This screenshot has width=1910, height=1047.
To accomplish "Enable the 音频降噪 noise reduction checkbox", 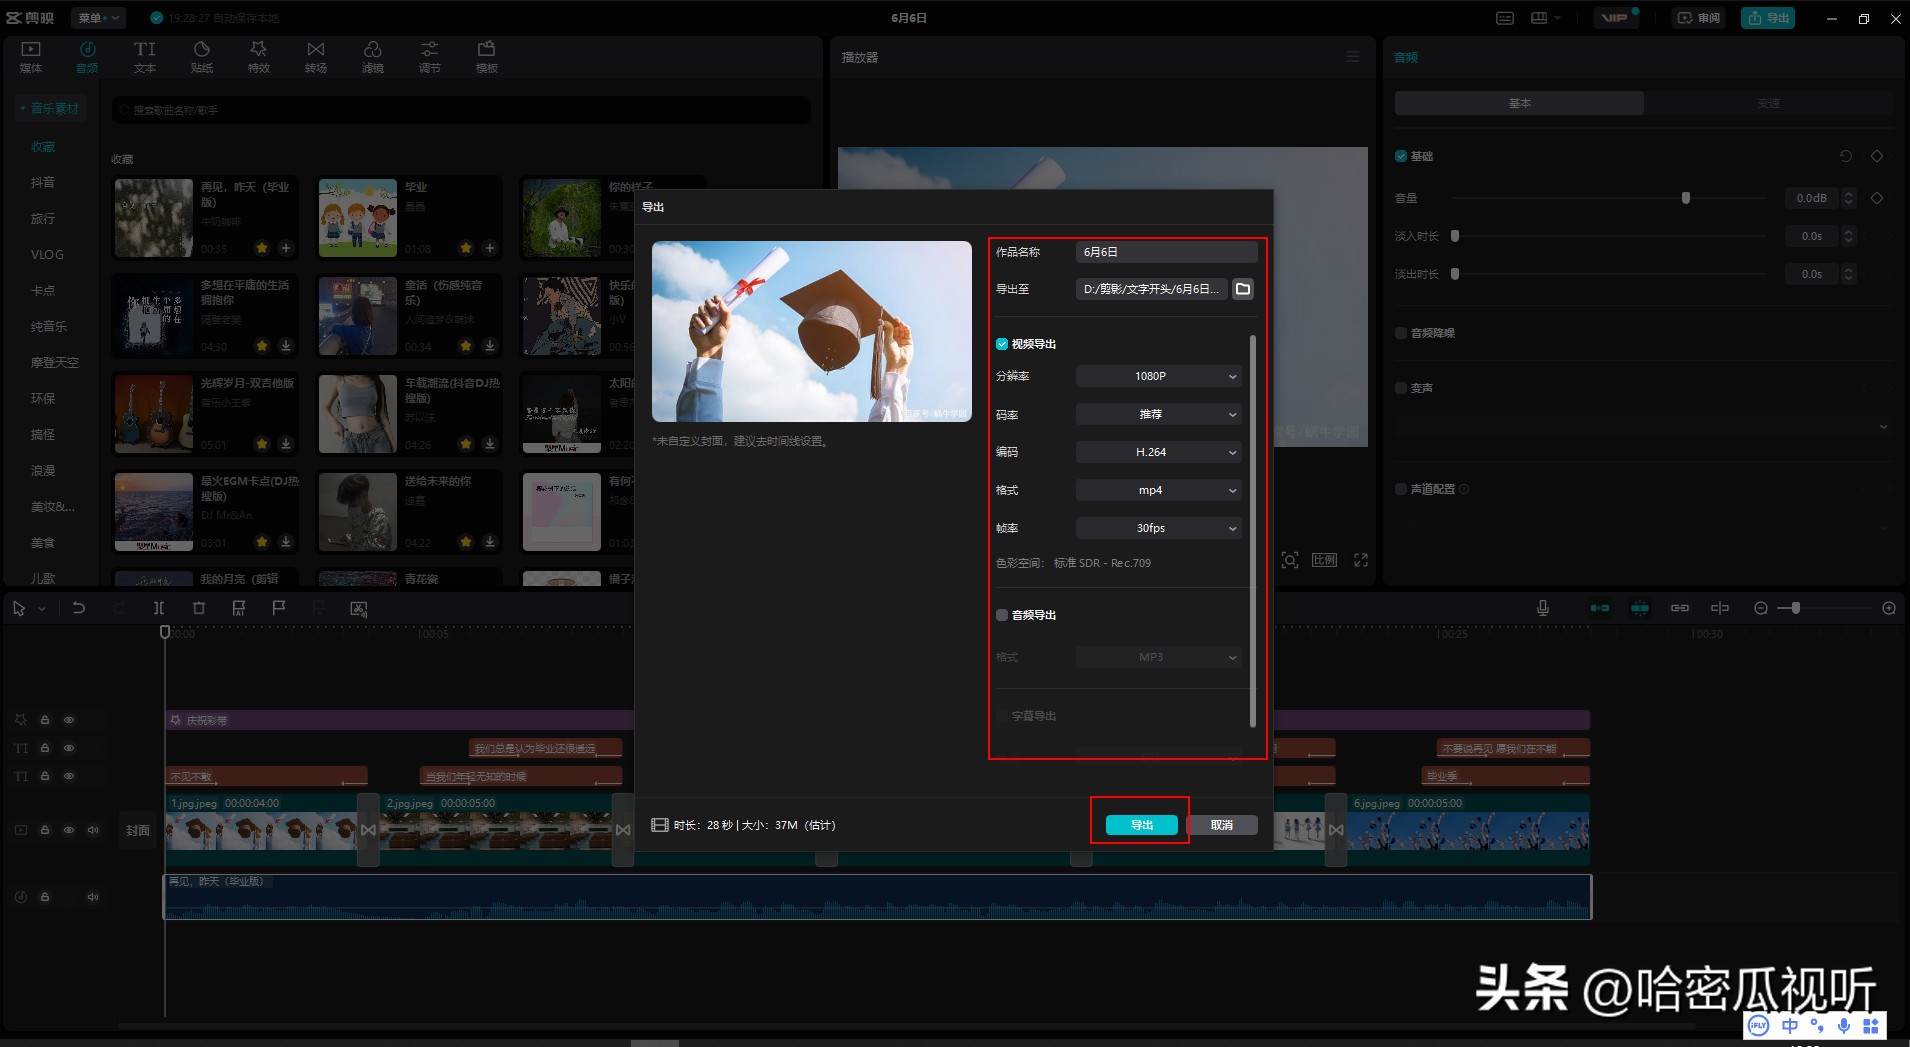I will click(1401, 333).
